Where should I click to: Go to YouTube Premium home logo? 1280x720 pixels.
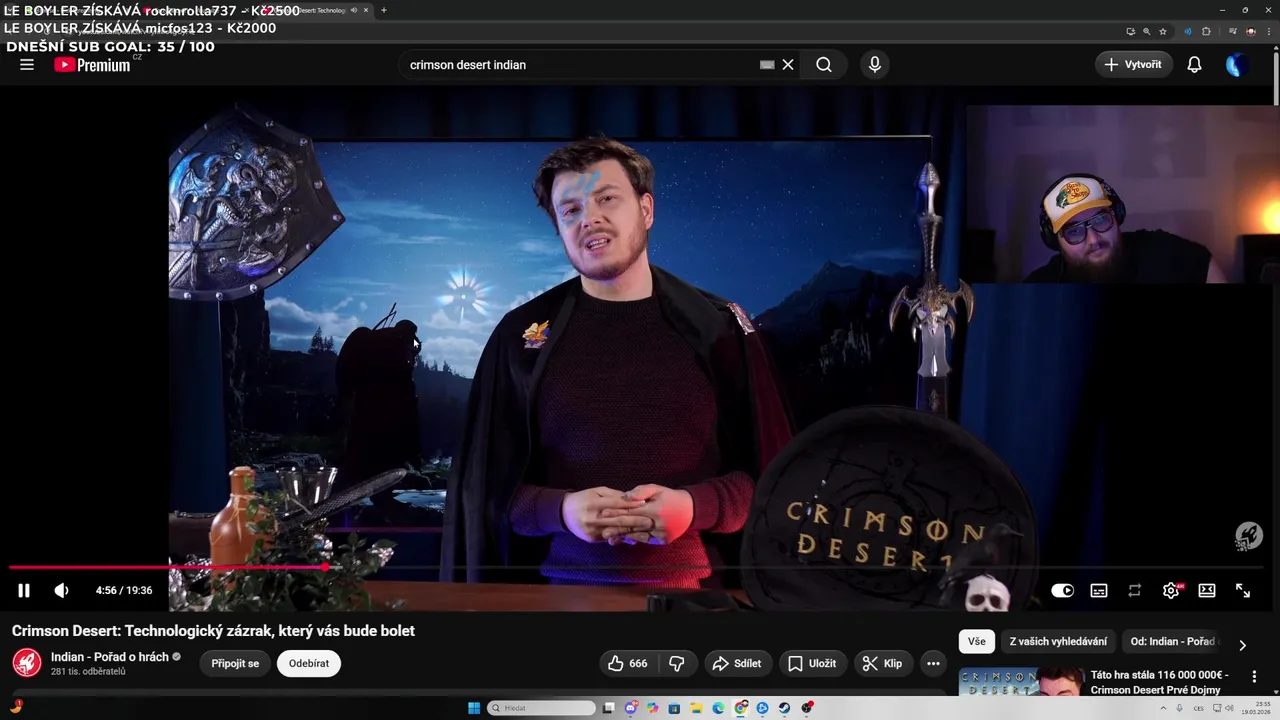tap(92, 64)
